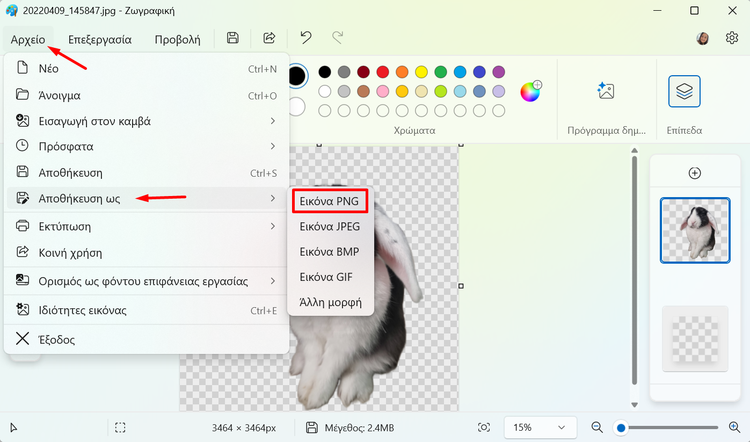Select the large black primary color circle
The width and height of the screenshot is (750, 442).
(297, 76)
